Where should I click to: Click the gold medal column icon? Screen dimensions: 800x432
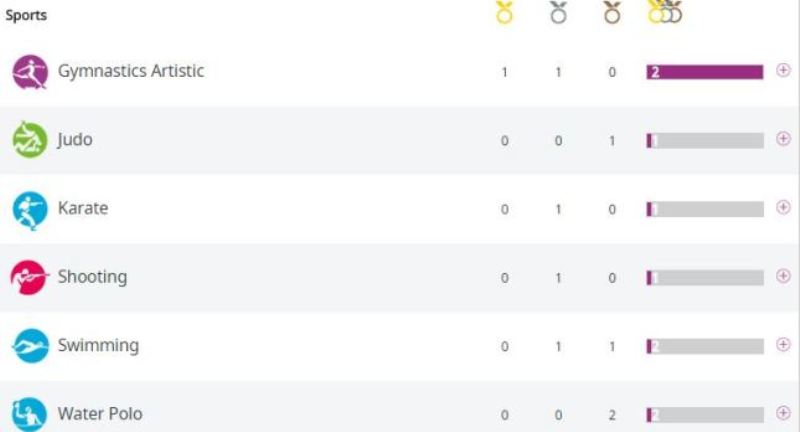(504, 13)
